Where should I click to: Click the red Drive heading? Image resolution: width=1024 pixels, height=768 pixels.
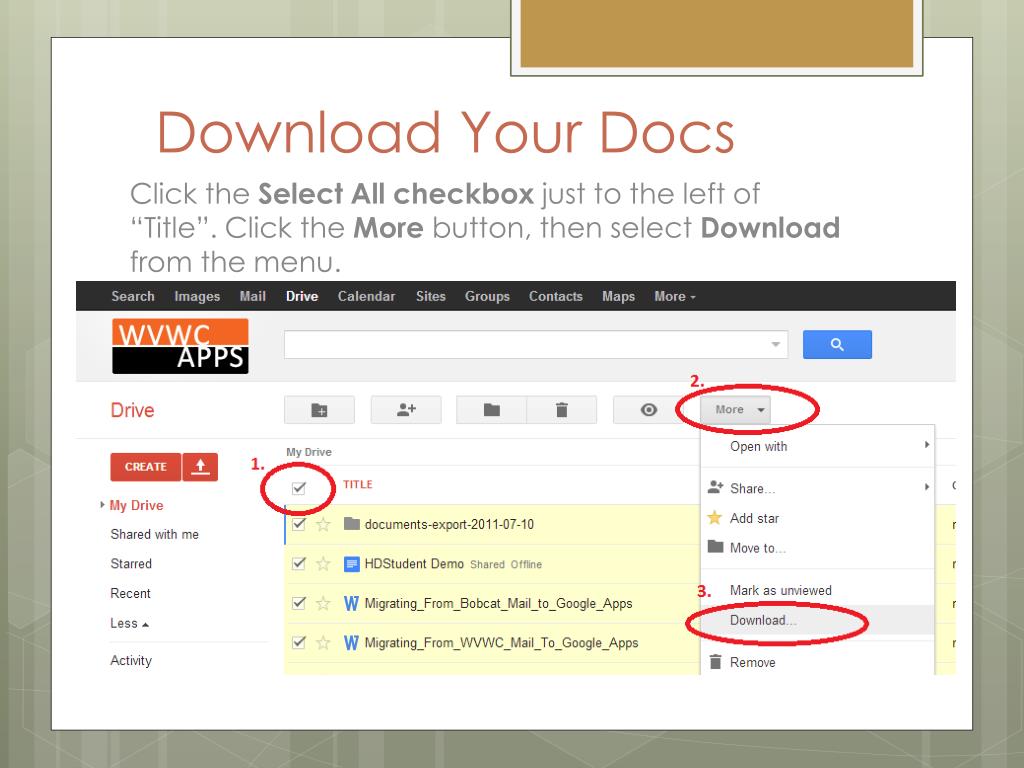[133, 410]
